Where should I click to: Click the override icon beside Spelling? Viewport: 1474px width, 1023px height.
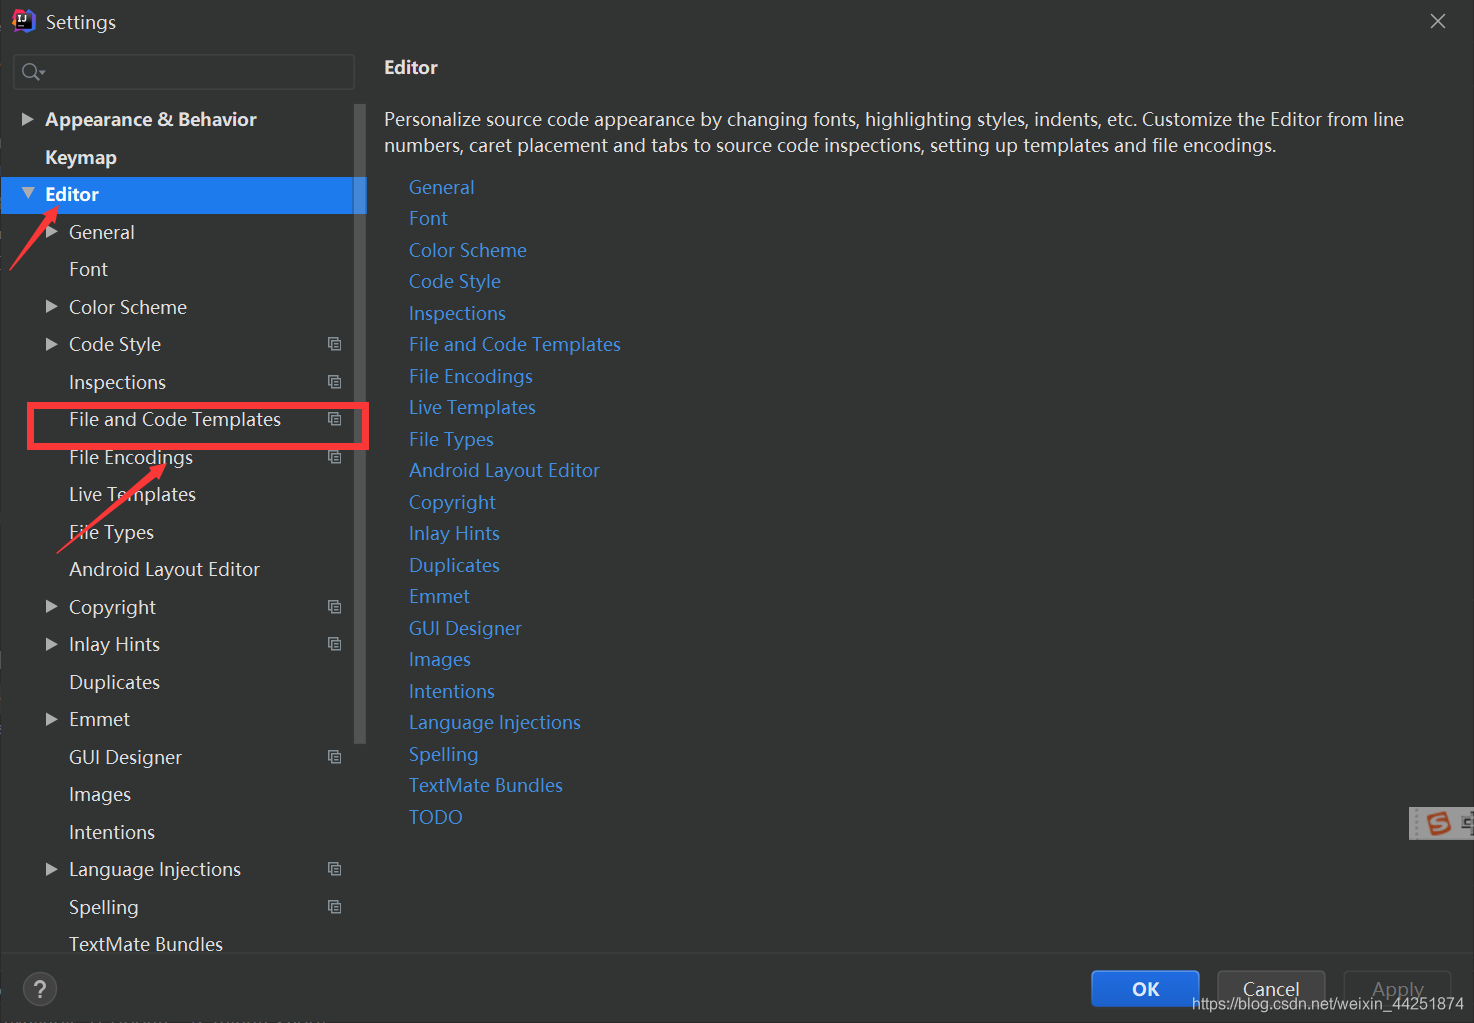pyautogui.click(x=335, y=906)
